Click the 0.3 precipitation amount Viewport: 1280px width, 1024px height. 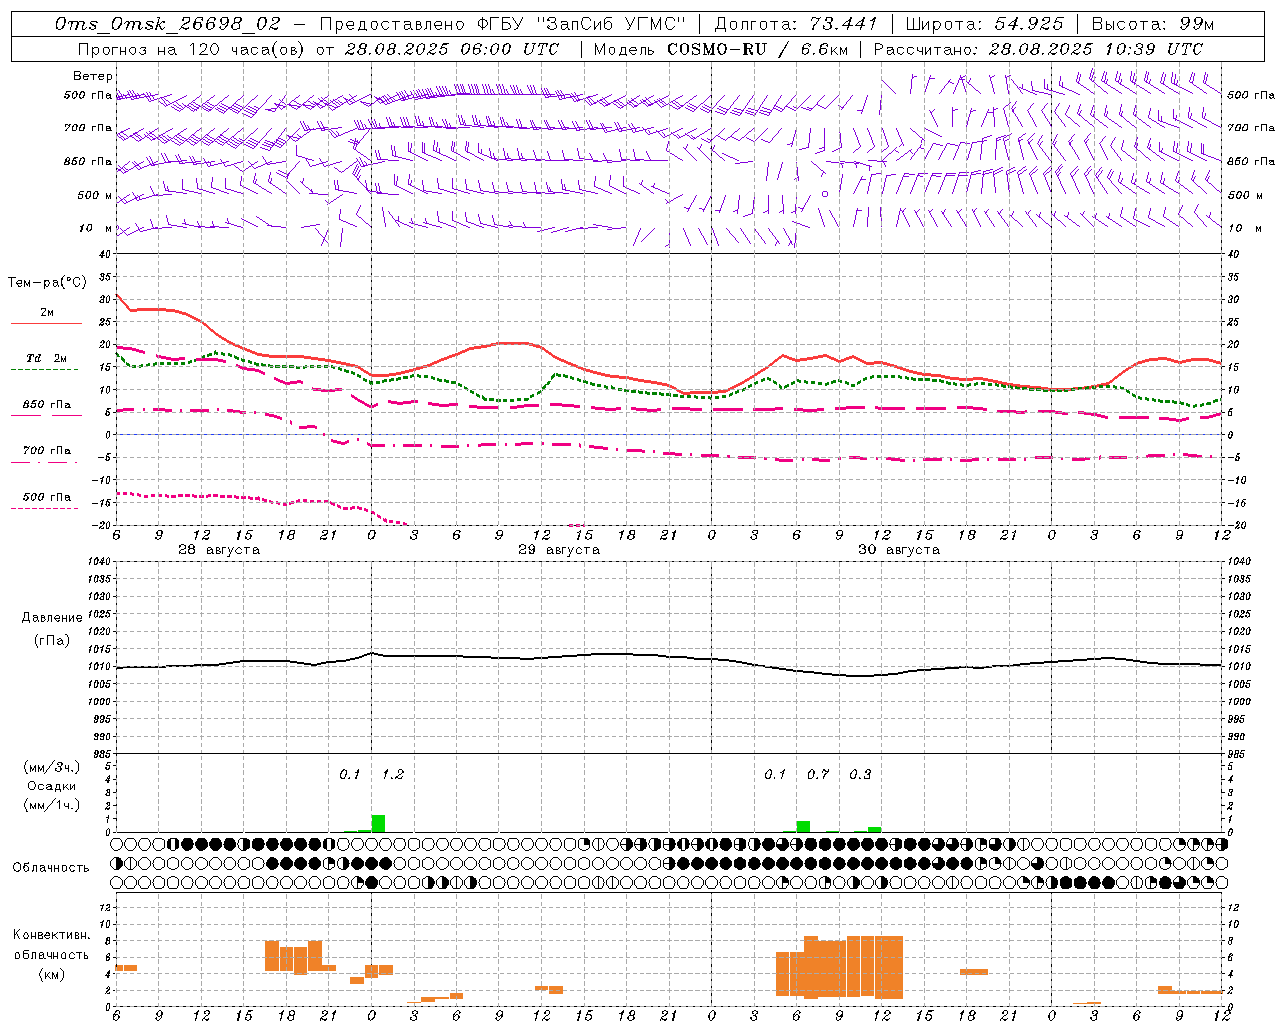(860, 774)
